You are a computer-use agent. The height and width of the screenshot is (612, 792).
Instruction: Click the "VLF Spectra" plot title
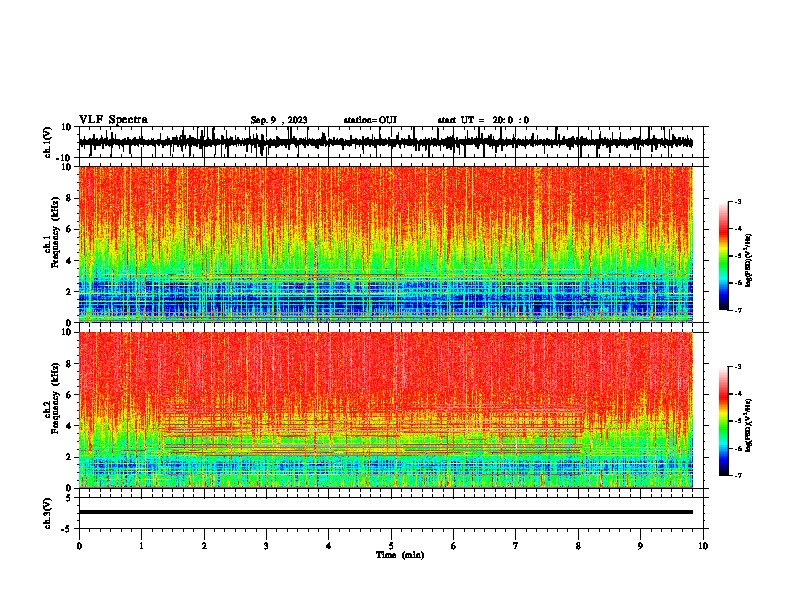113,120
